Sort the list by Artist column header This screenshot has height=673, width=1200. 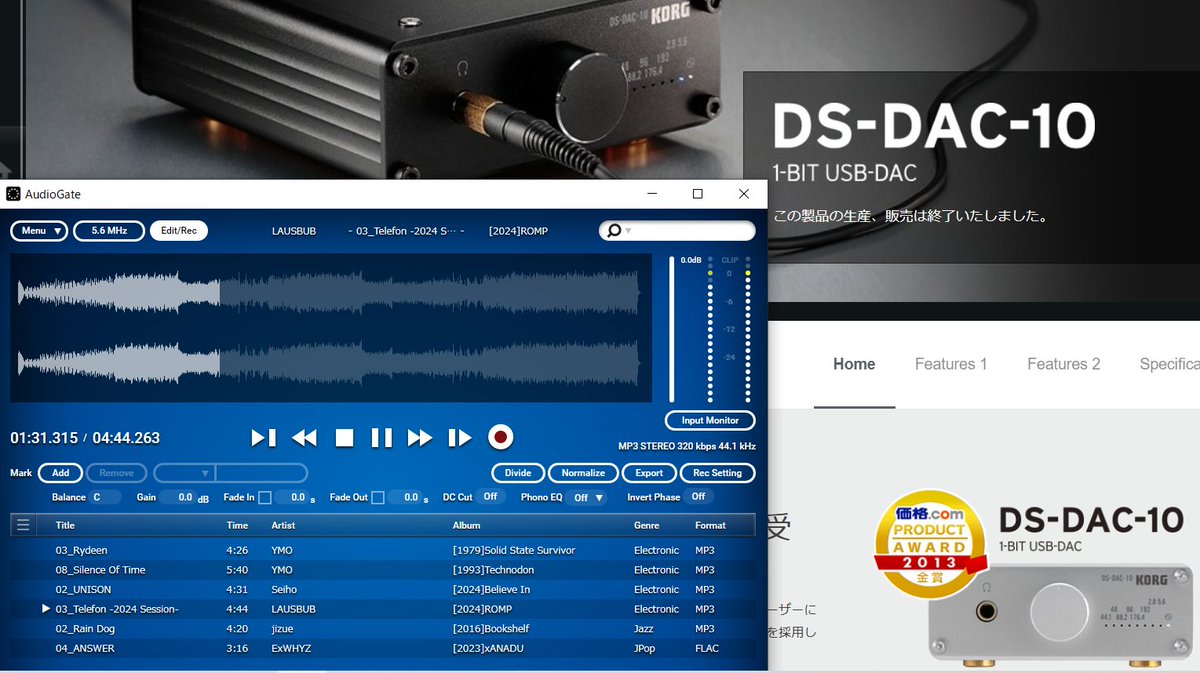(x=283, y=525)
